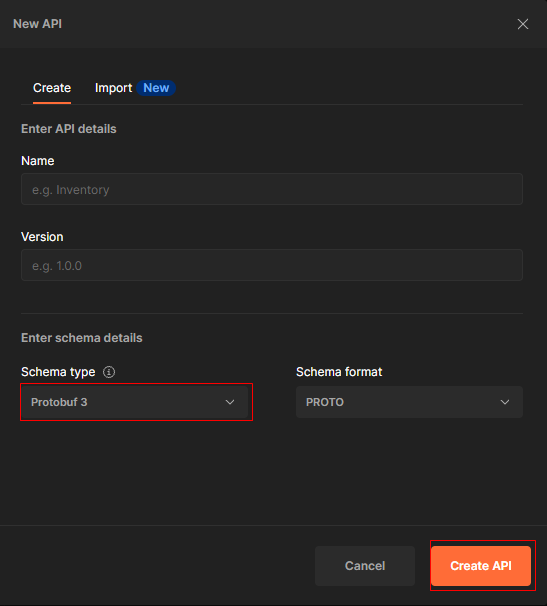This screenshot has width=547, height=606.
Task: Click the chevron arrow in PROTO field
Action: click(505, 402)
